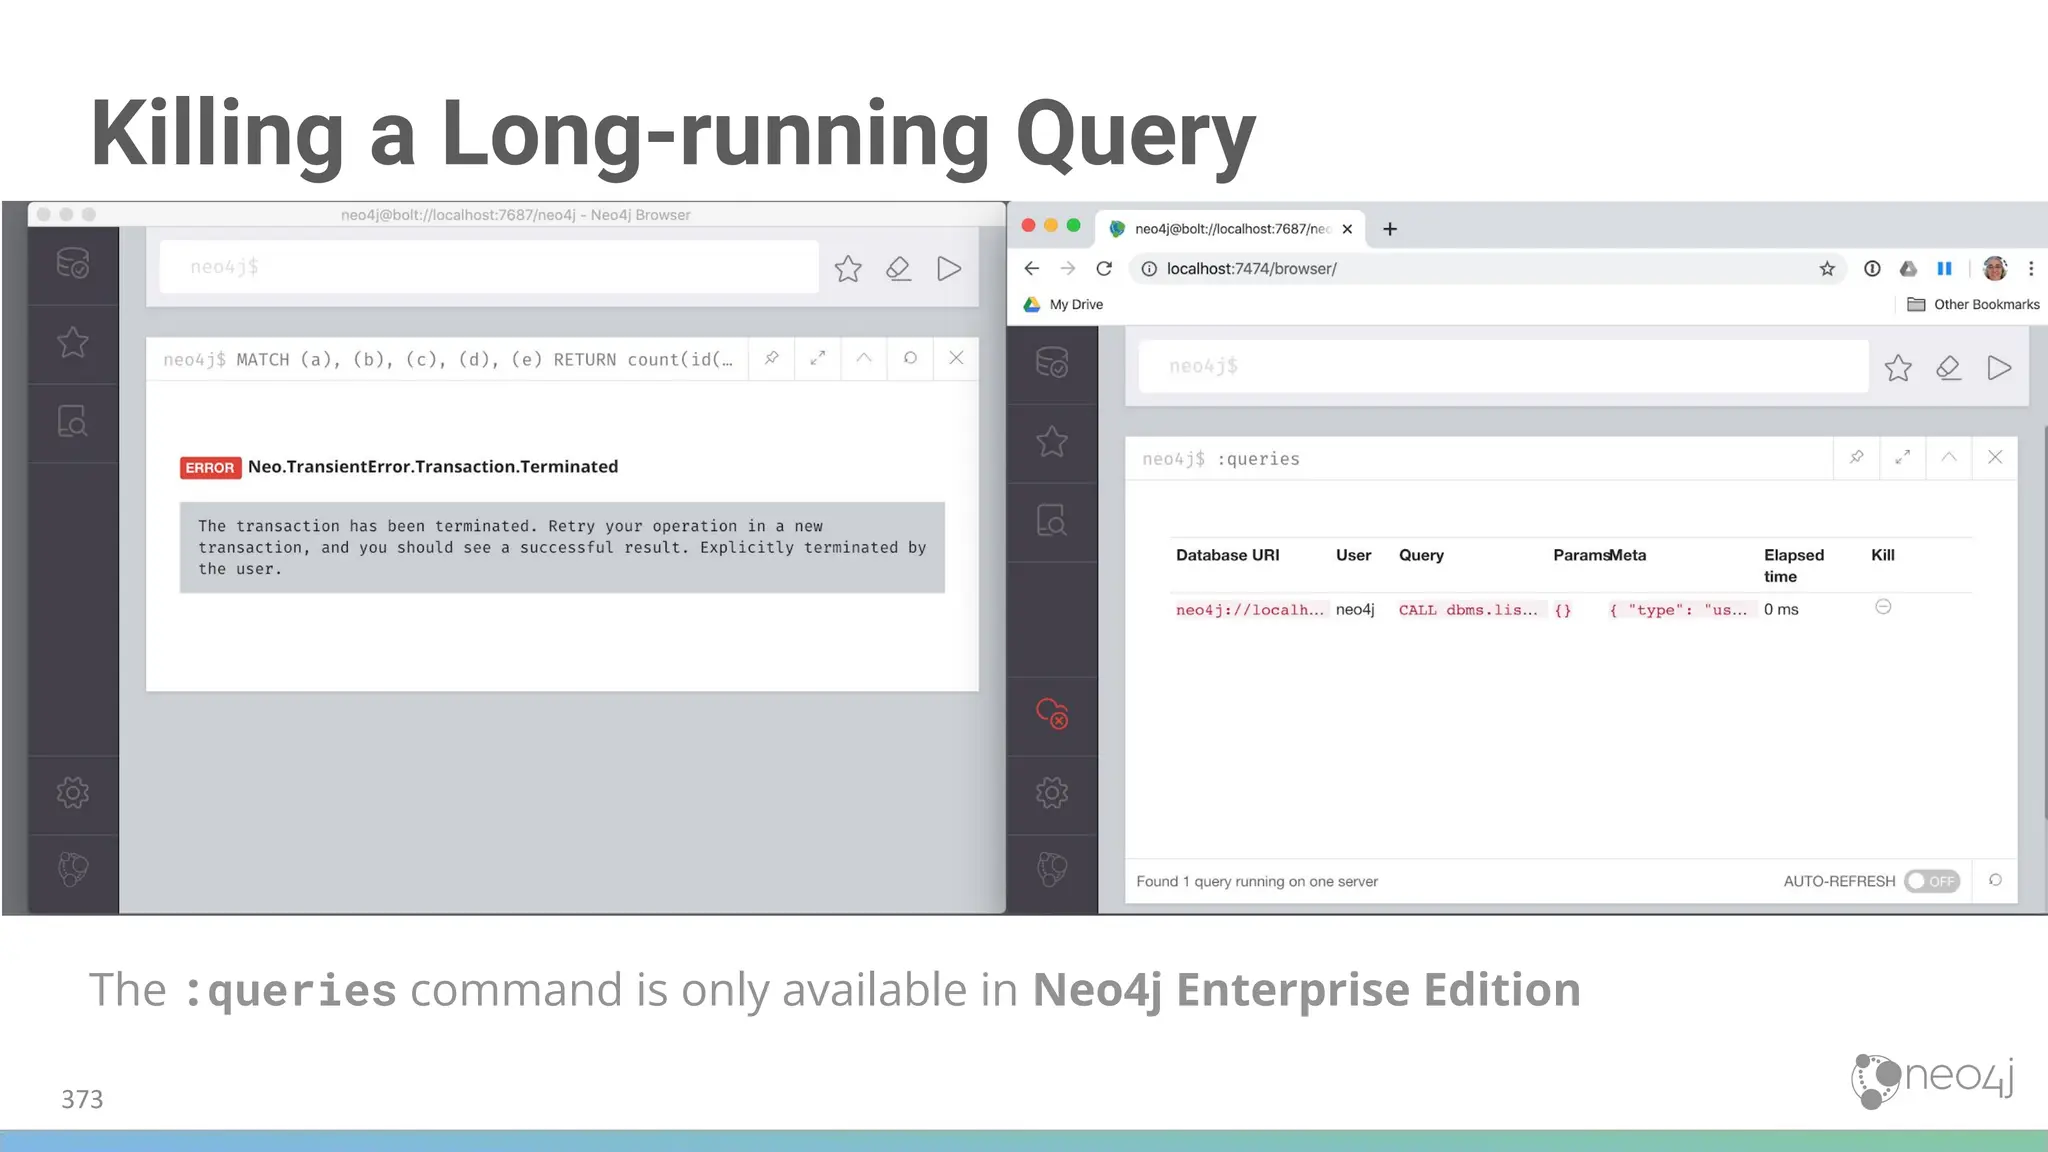Refresh the running queries list
The image size is (2048, 1152).
[1995, 880]
